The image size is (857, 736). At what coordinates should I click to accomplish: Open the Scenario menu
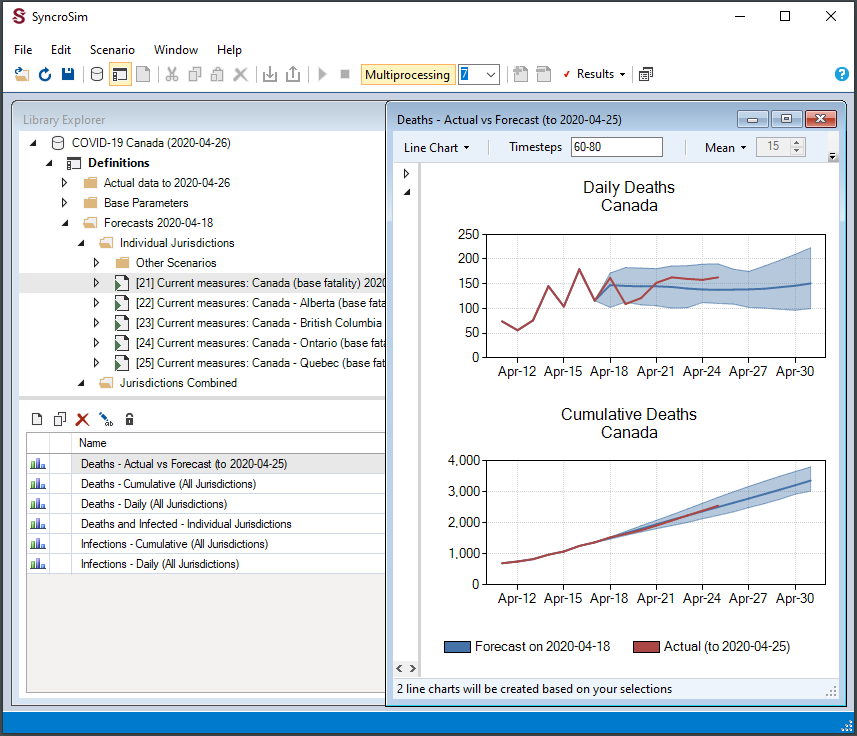(x=112, y=50)
